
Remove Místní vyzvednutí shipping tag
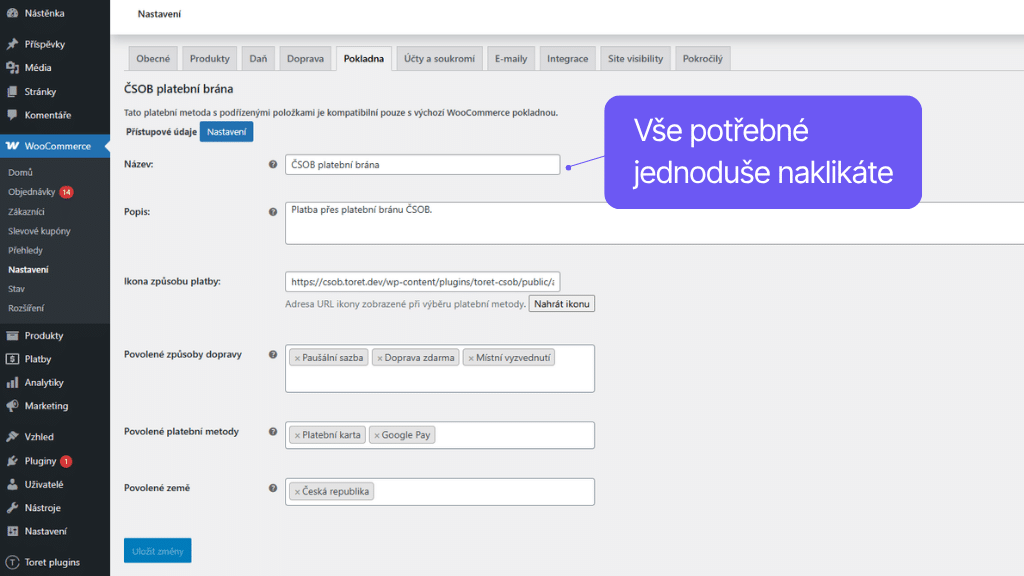point(471,359)
